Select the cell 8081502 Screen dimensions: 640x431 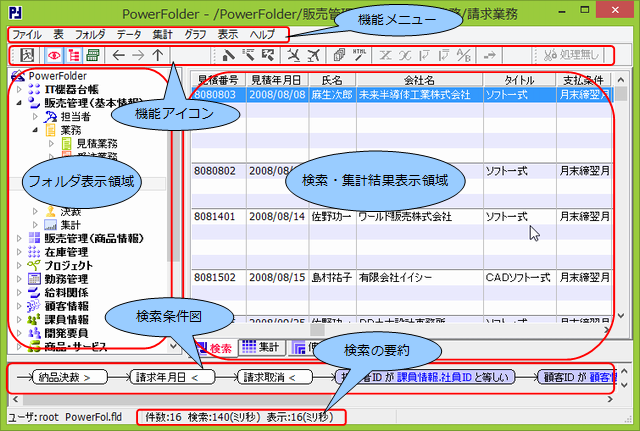[x=219, y=278]
